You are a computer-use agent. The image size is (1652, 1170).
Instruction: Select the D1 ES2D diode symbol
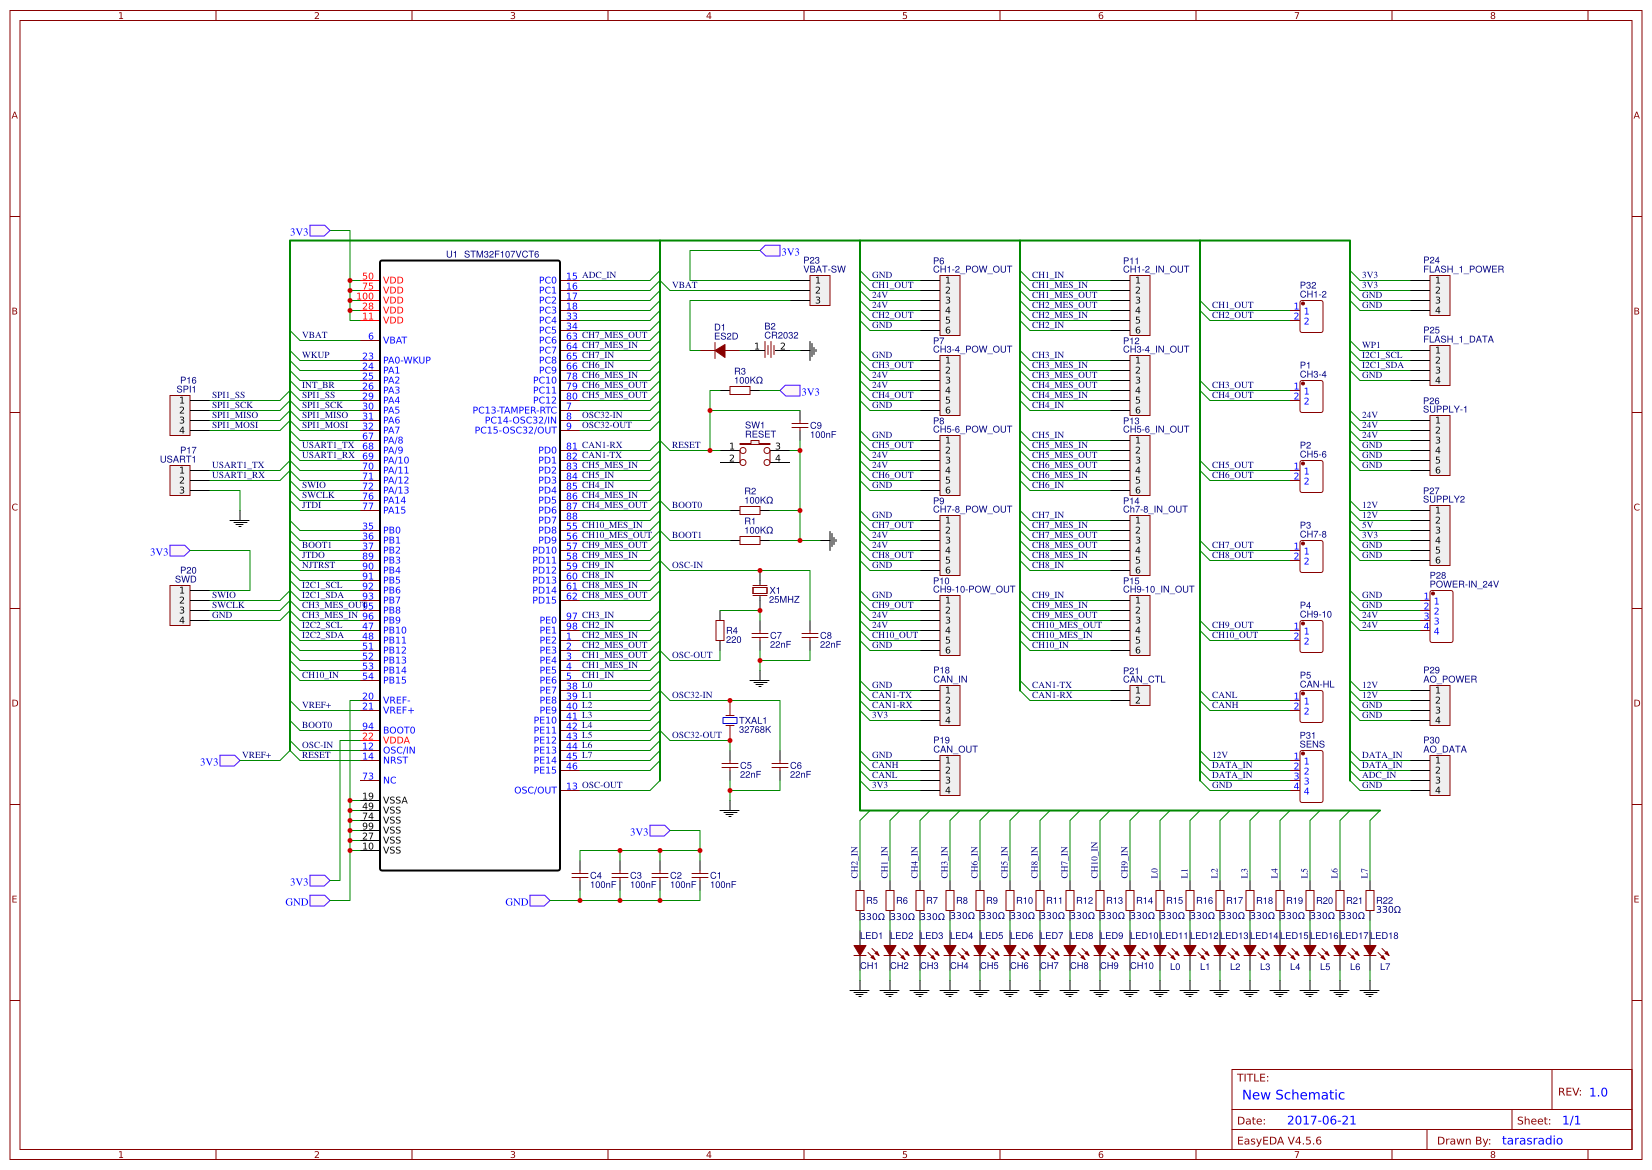pos(720,350)
